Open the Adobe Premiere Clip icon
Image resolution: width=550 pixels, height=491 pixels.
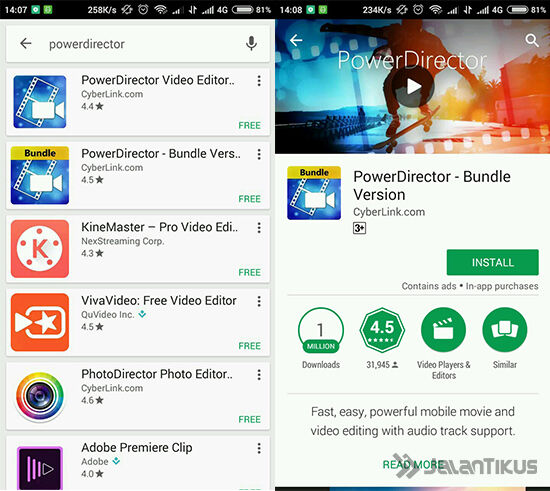(40, 468)
